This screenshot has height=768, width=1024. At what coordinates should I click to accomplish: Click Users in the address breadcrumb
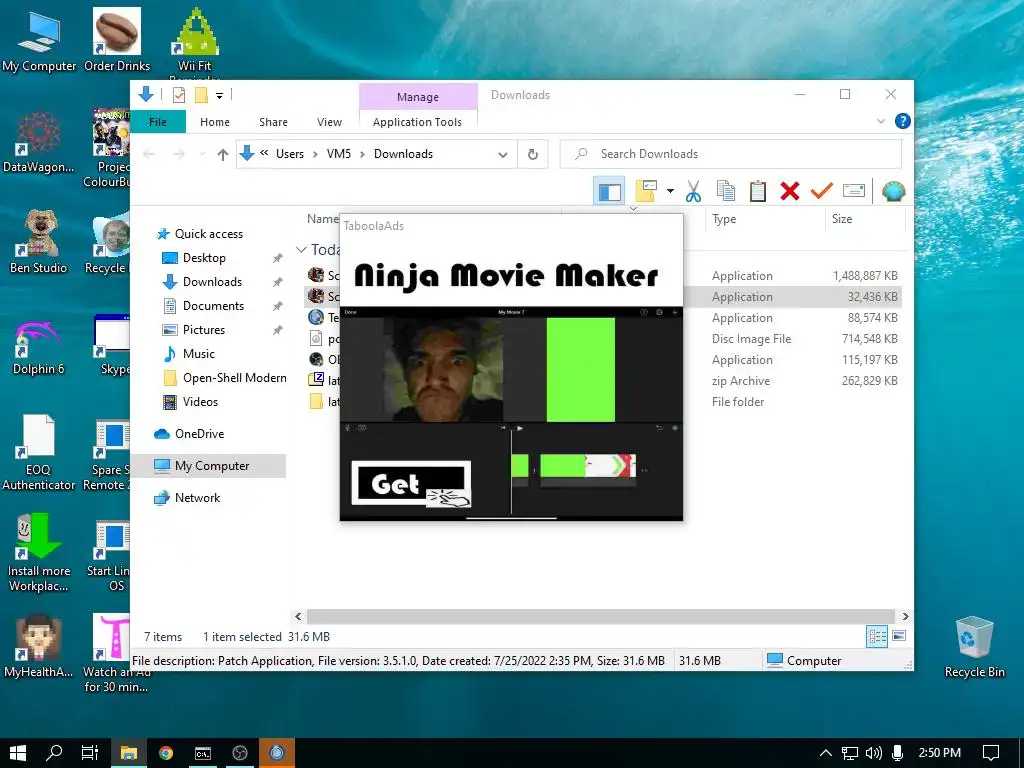[x=290, y=154]
